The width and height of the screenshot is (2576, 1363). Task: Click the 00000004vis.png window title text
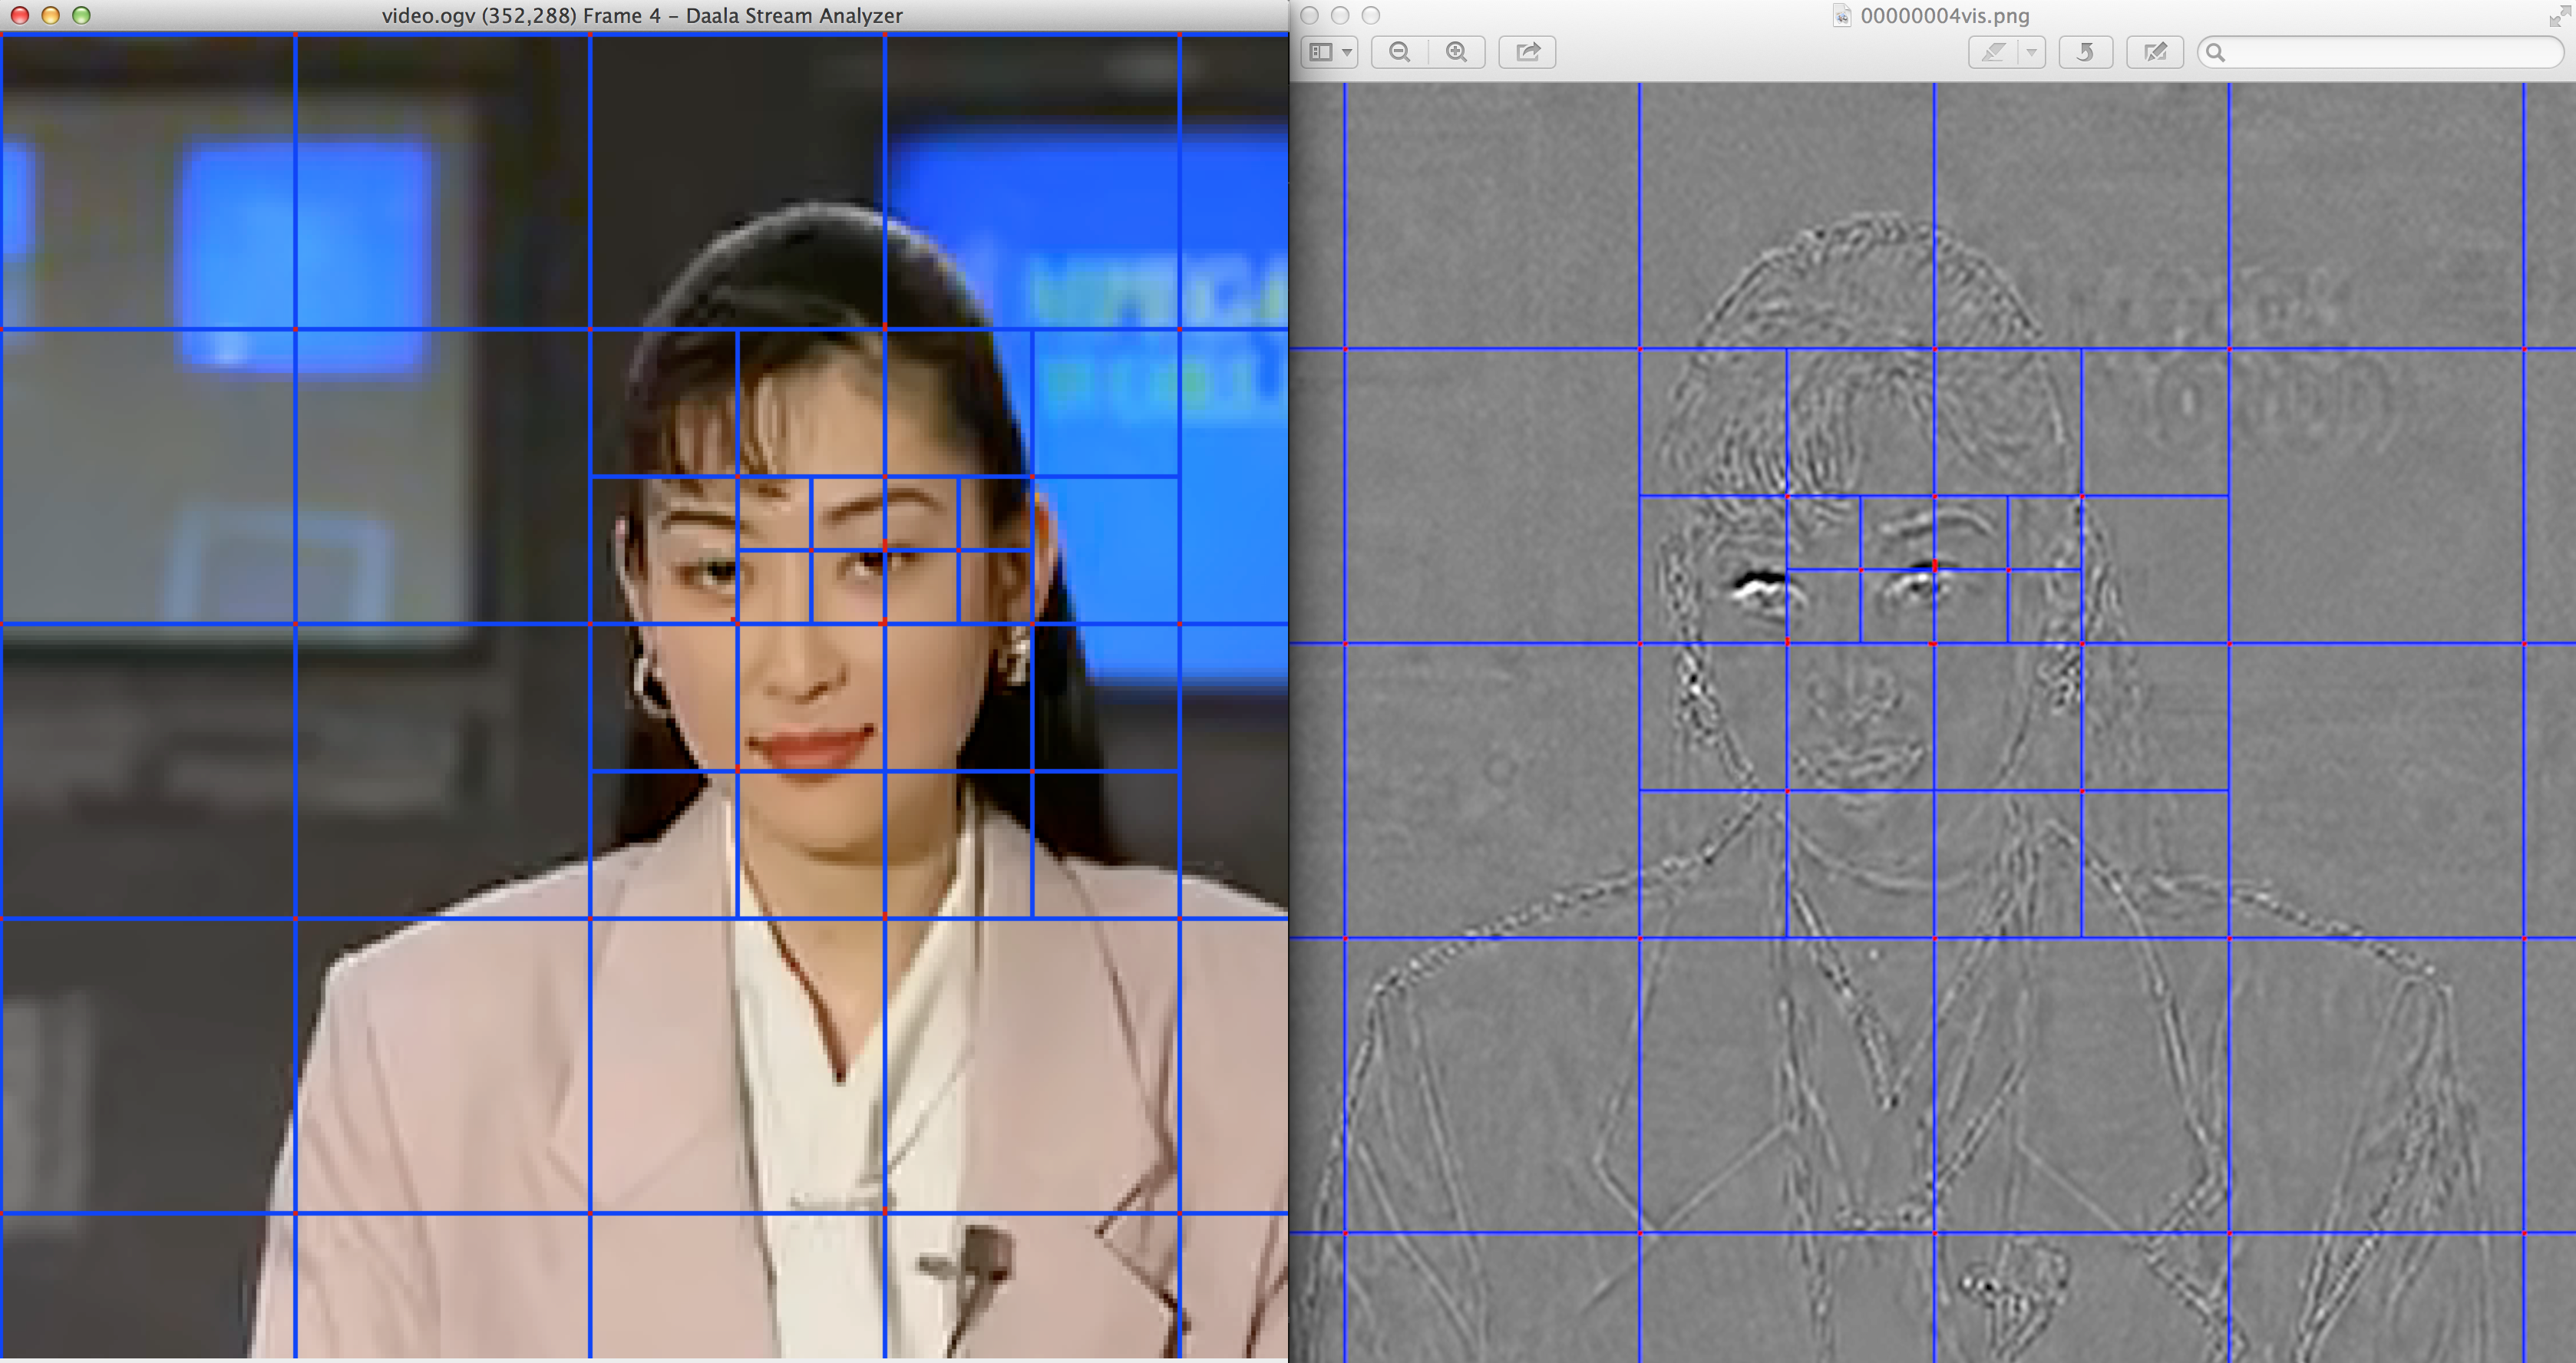[x=1945, y=15]
